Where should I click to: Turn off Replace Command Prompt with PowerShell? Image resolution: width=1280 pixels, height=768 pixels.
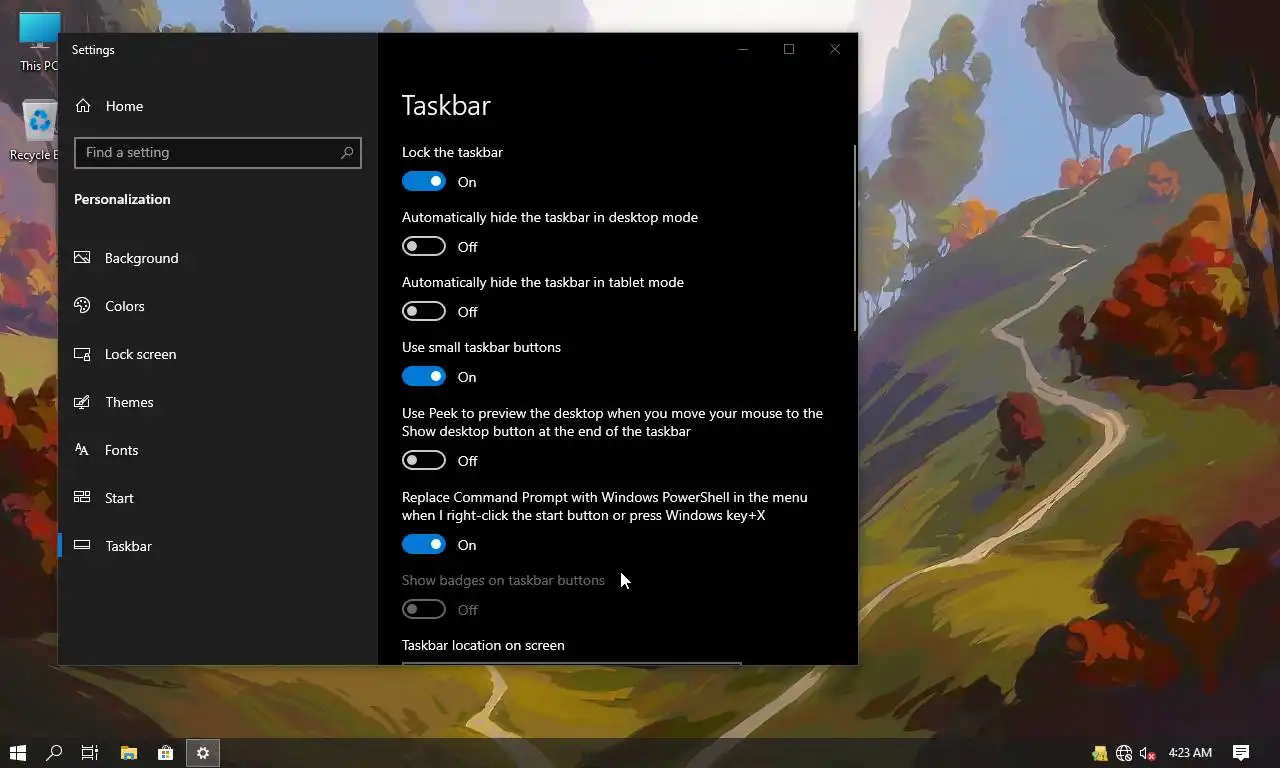[x=424, y=545]
